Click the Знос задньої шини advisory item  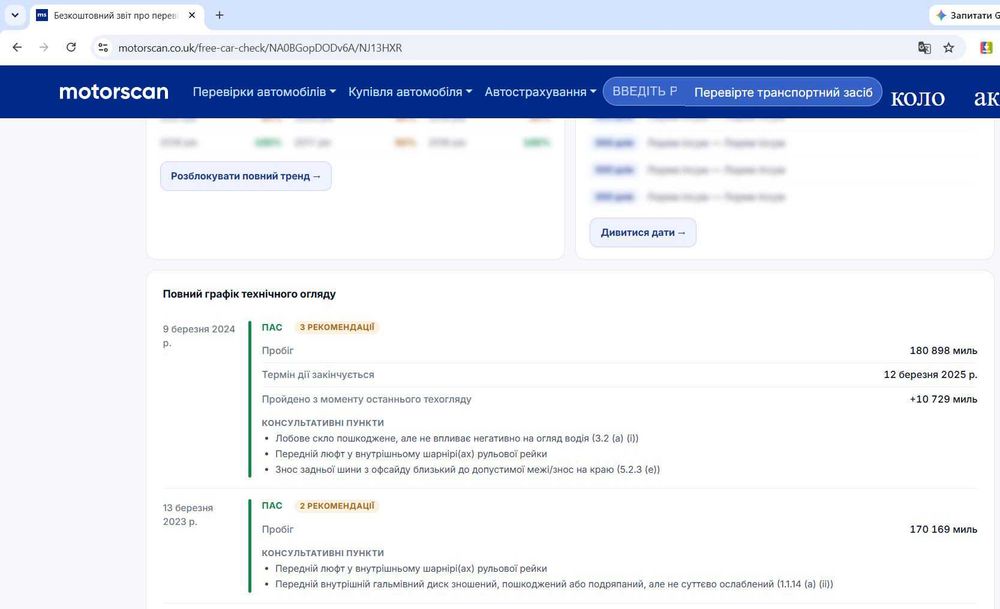467,469
